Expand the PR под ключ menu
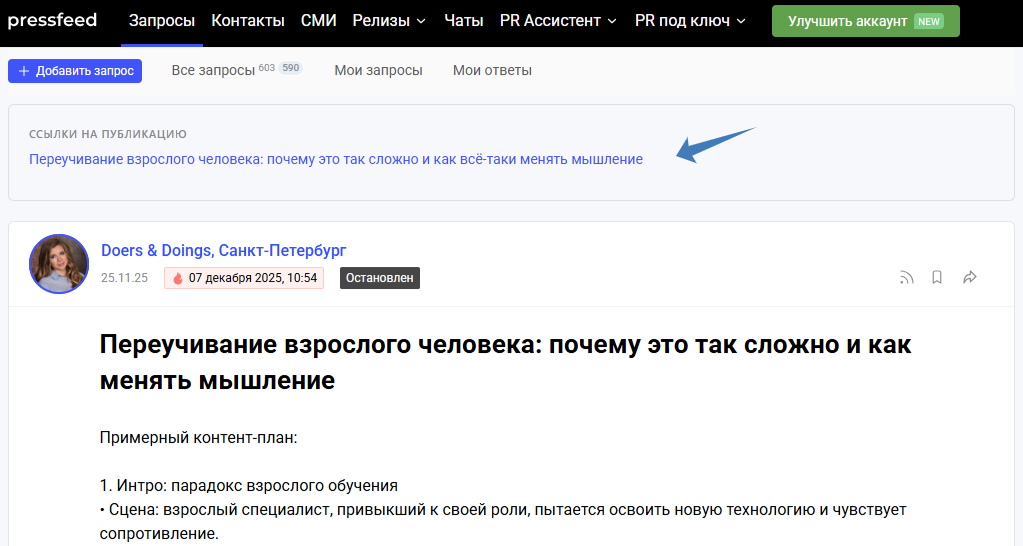1023x546 pixels. pyautogui.click(x=690, y=21)
